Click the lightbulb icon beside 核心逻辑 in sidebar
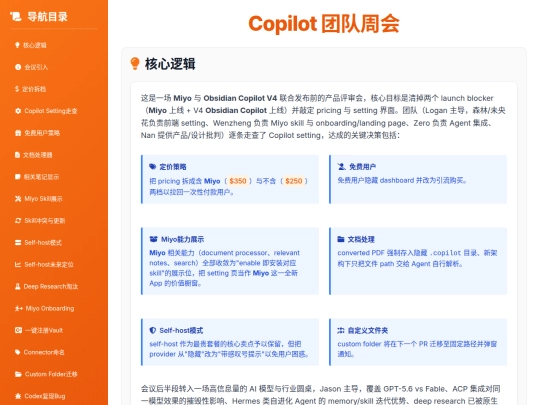 click(17, 45)
